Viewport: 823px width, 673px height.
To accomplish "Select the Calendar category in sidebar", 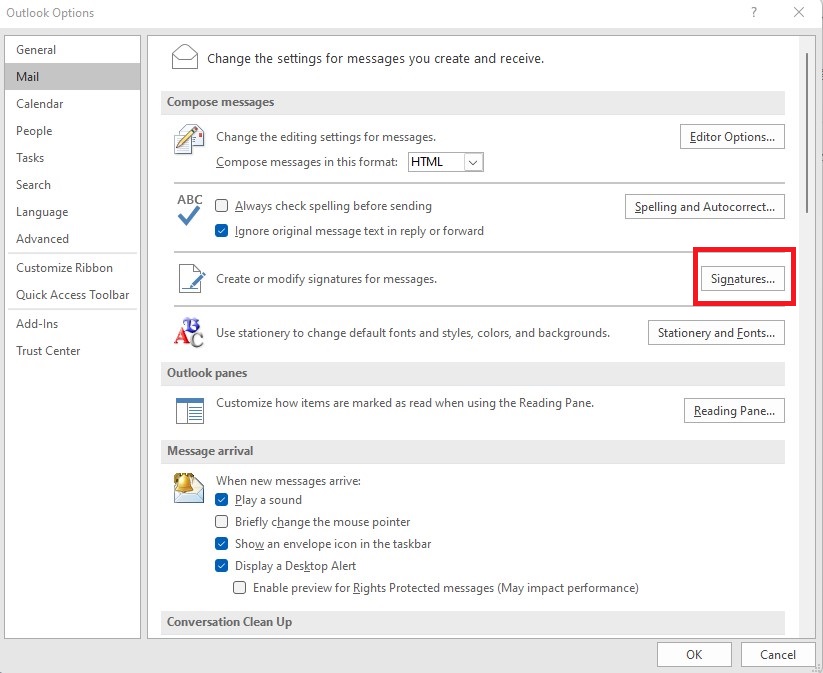I will click(x=40, y=104).
